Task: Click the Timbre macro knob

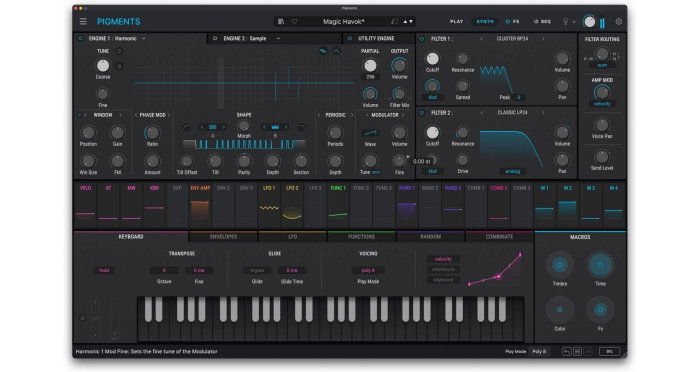Action: pyautogui.click(x=560, y=265)
